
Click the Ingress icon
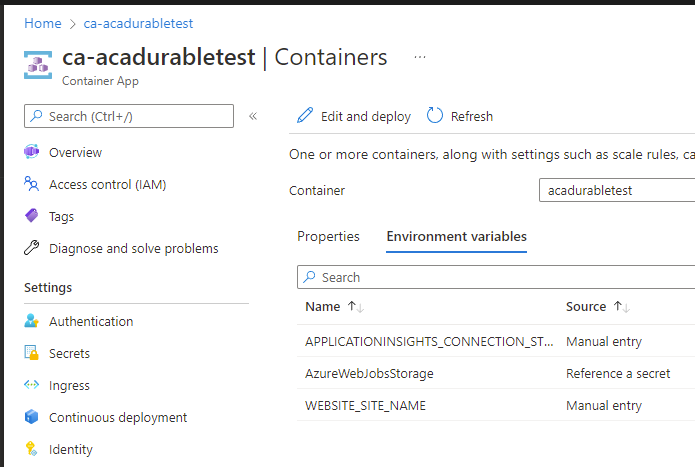click(x=31, y=385)
